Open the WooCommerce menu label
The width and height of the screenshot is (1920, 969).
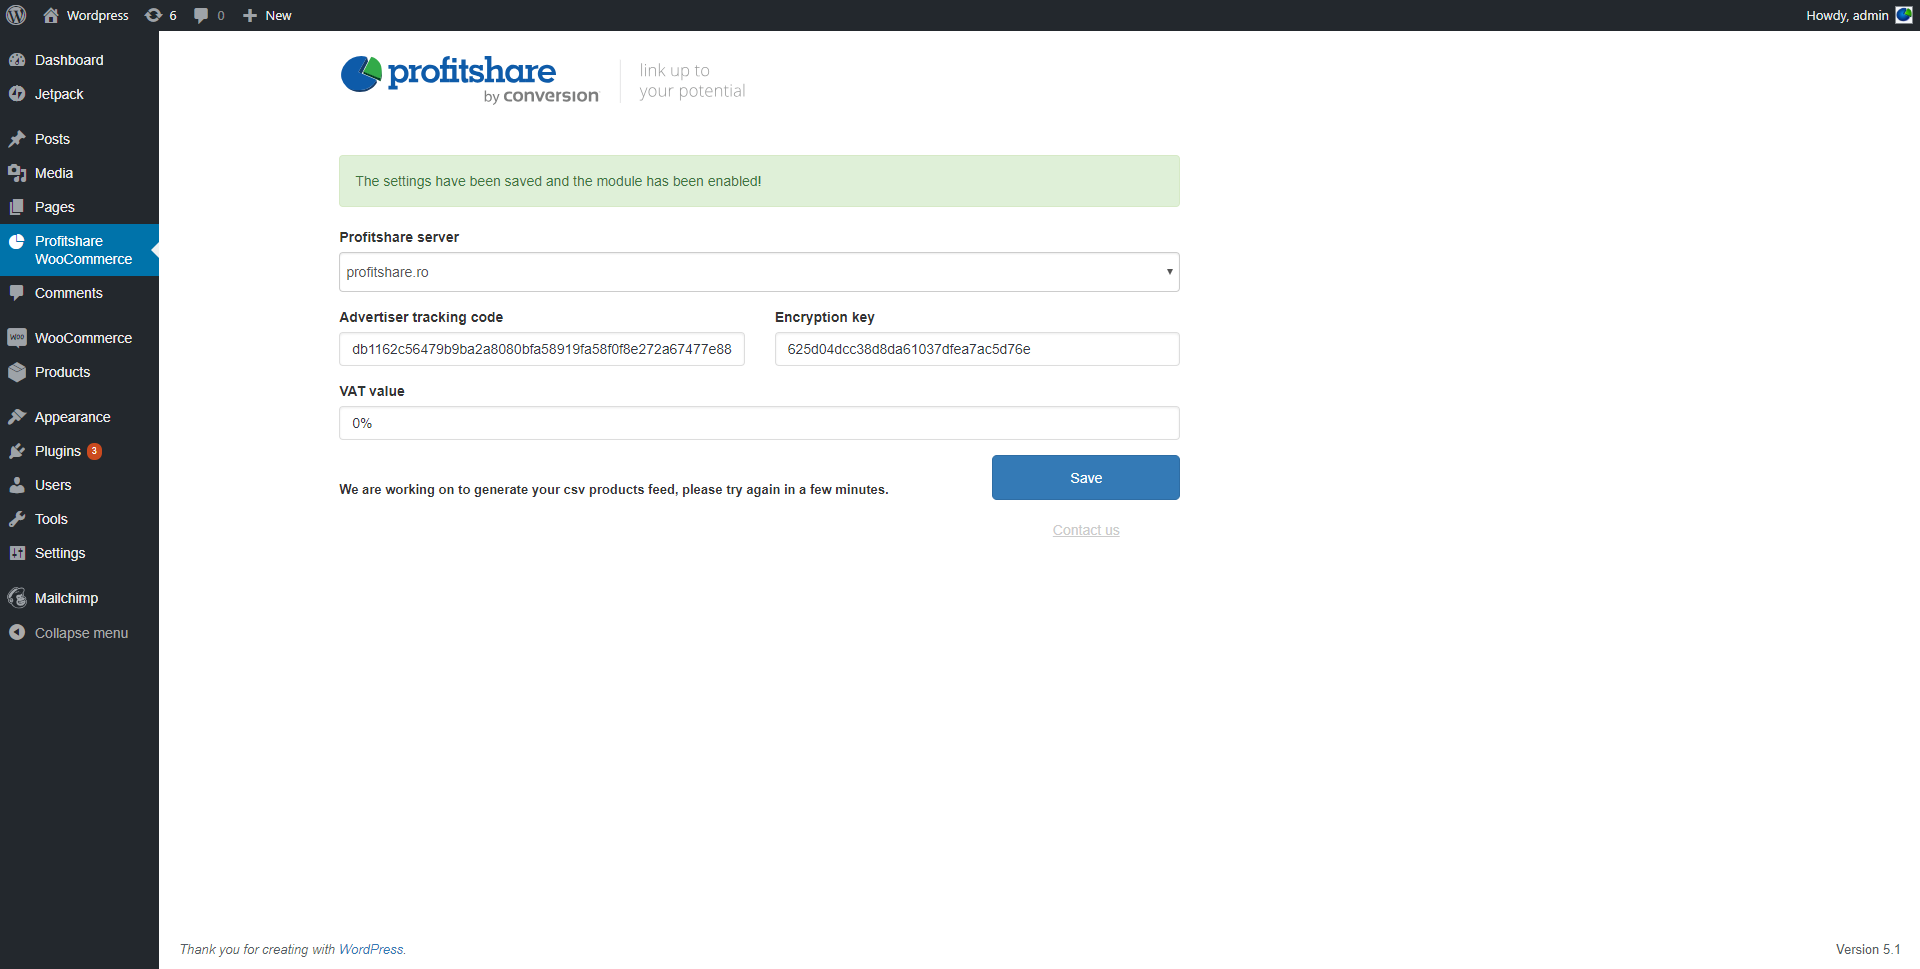point(83,338)
